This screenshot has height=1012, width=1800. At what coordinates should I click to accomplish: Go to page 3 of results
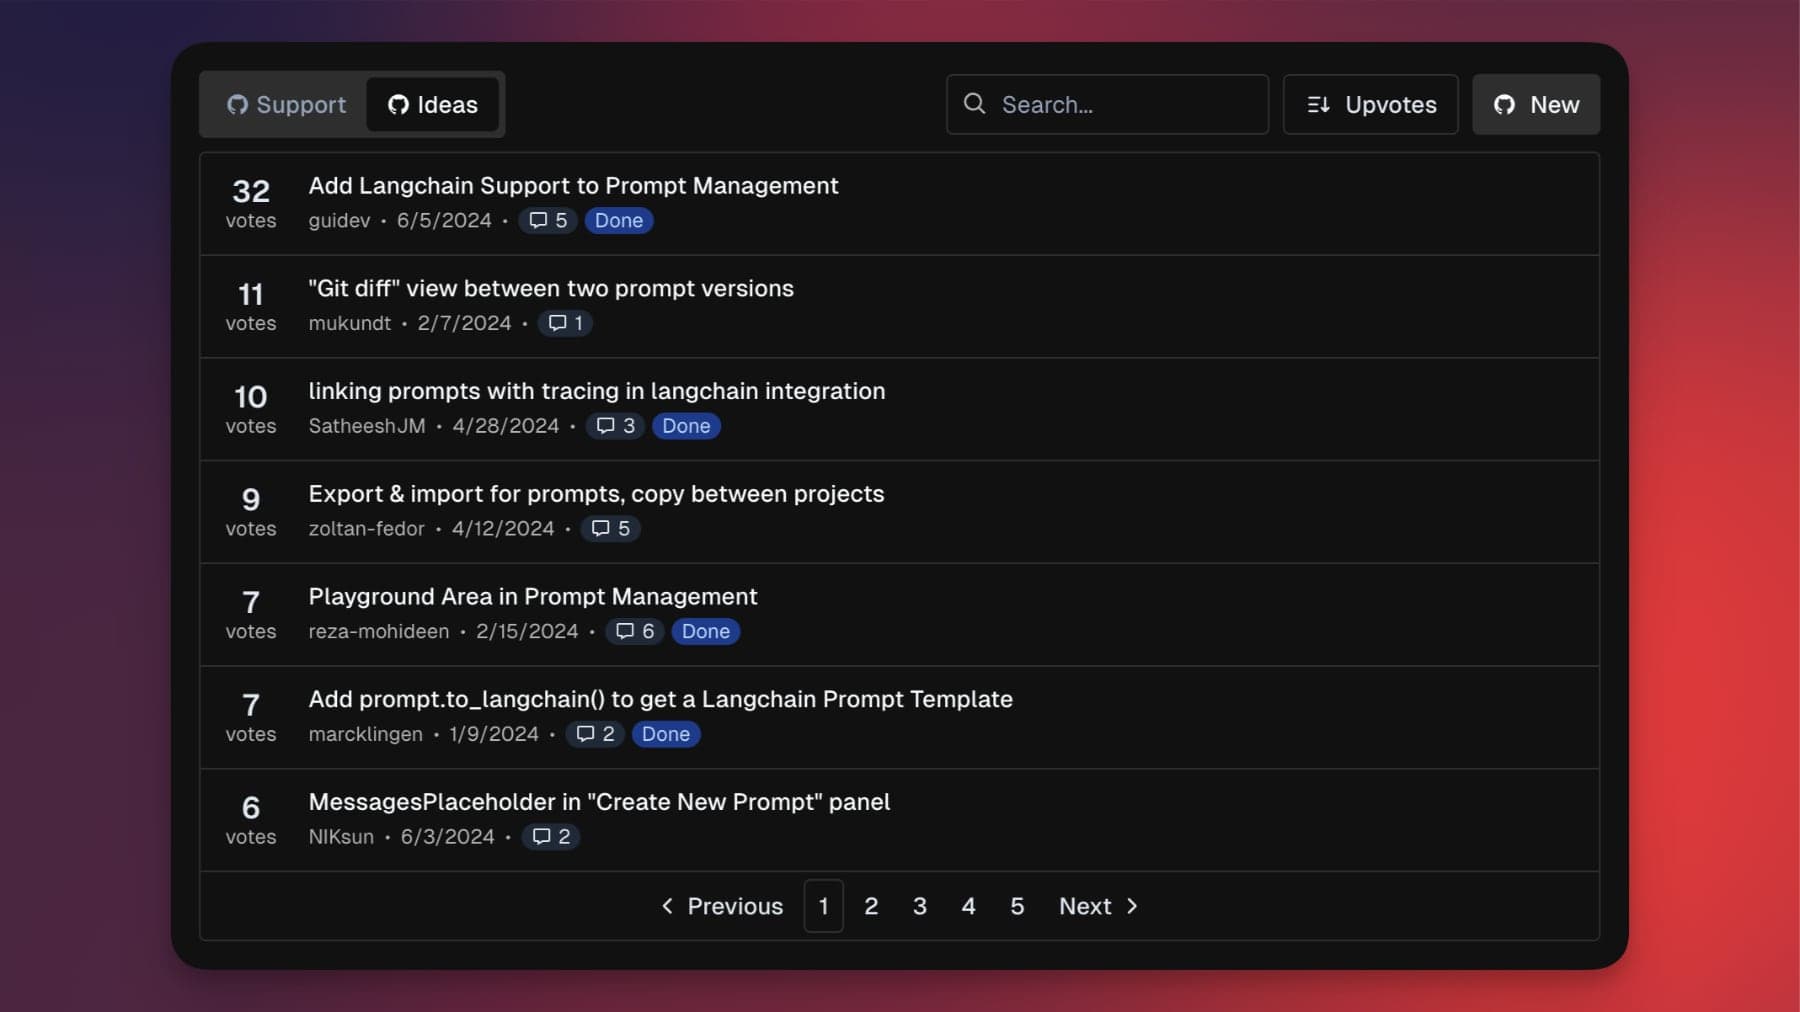point(920,906)
